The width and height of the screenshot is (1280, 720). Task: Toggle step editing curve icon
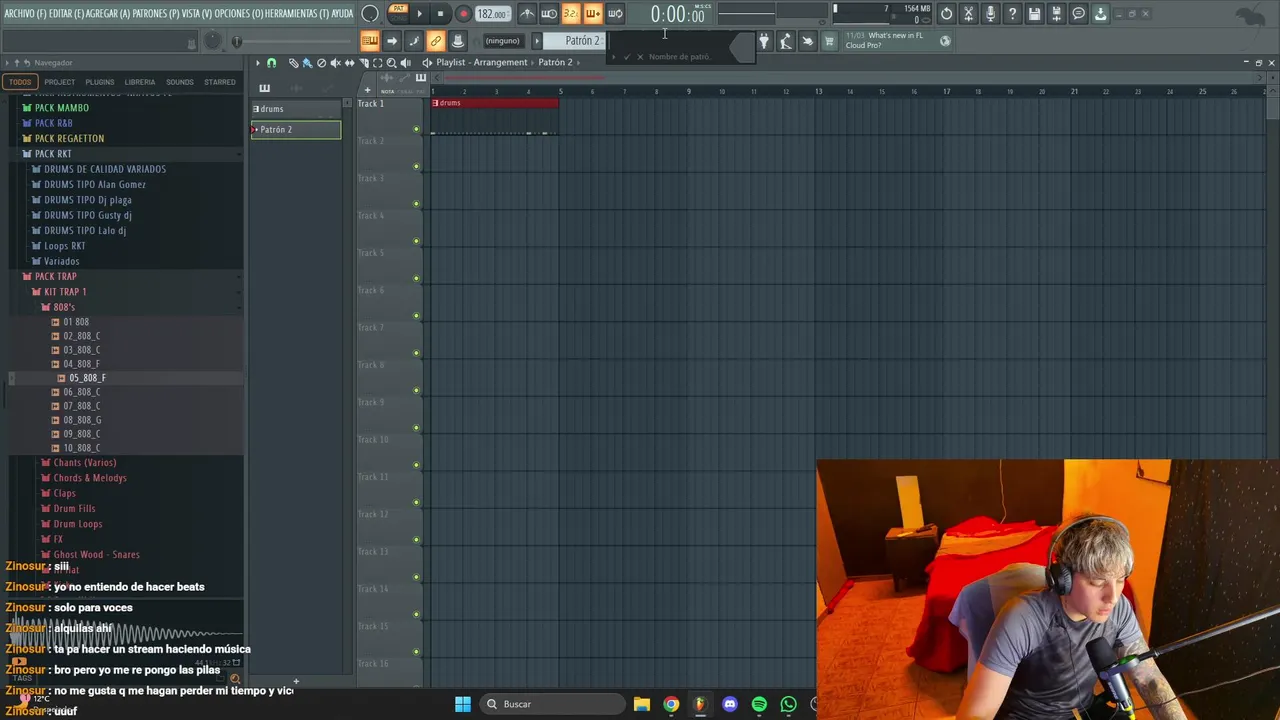click(414, 41)
